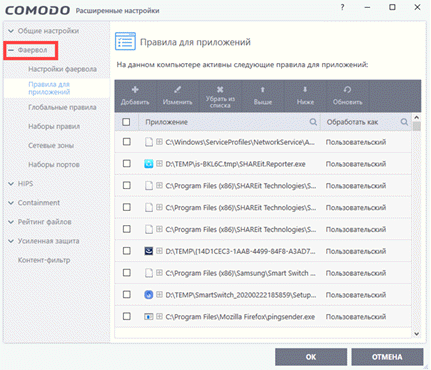
Task: Click Убрать из списка cross icon
Action: [x=220, y=89]
